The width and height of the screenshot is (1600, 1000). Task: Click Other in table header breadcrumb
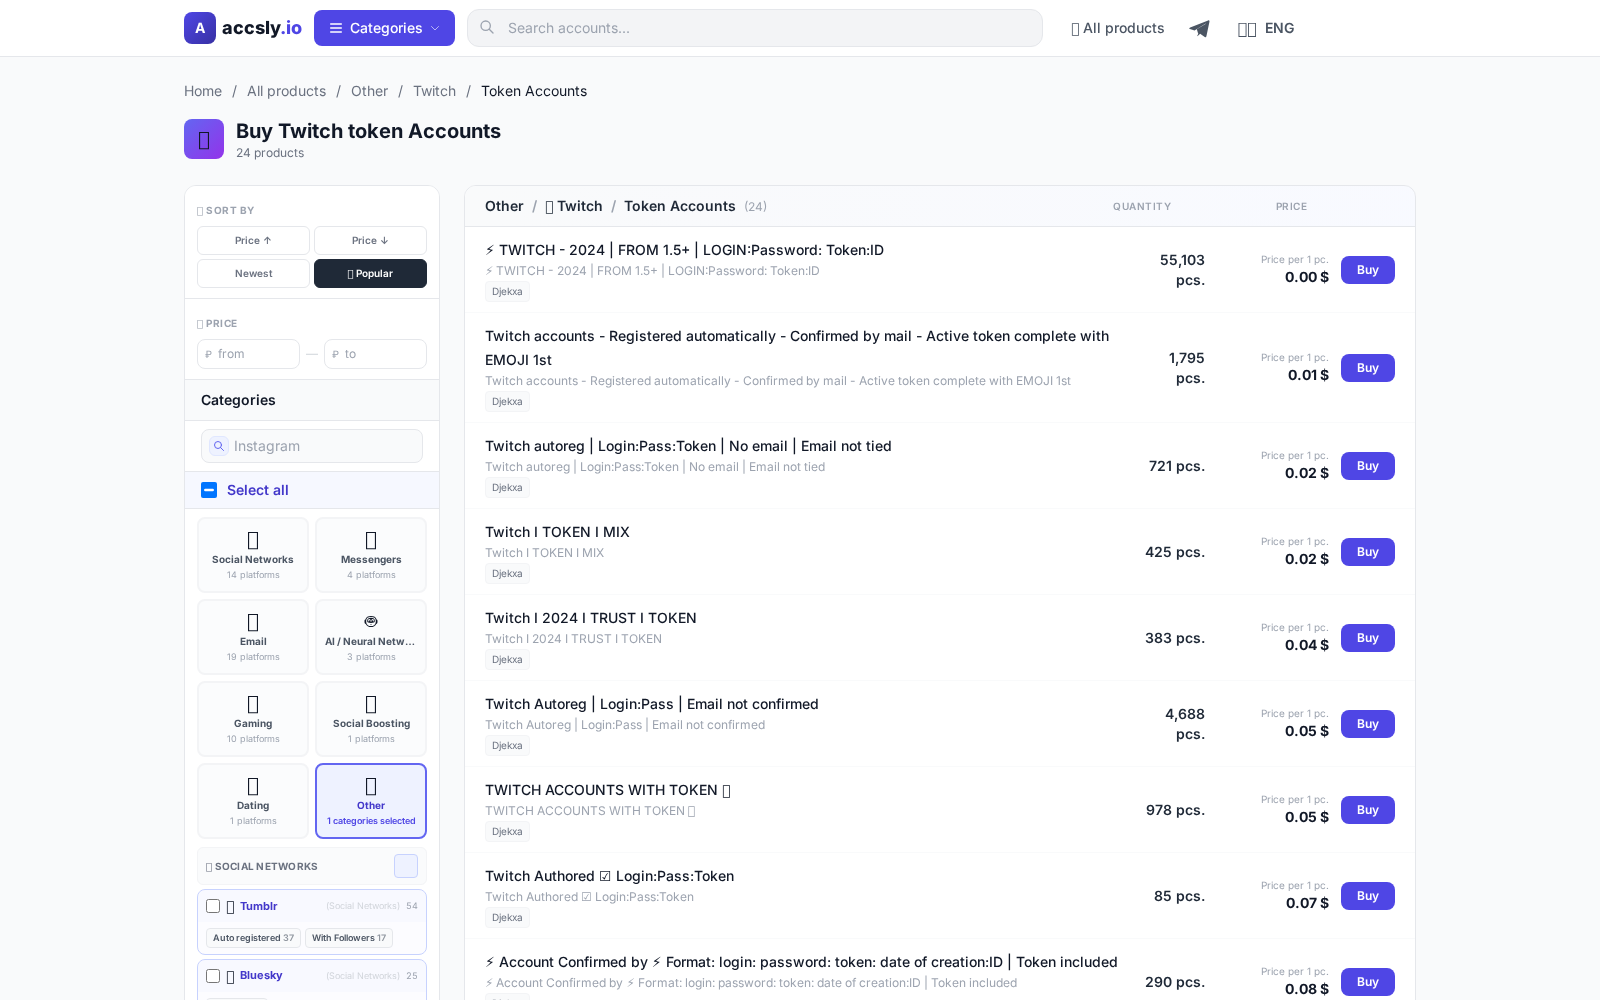[504, 206]
